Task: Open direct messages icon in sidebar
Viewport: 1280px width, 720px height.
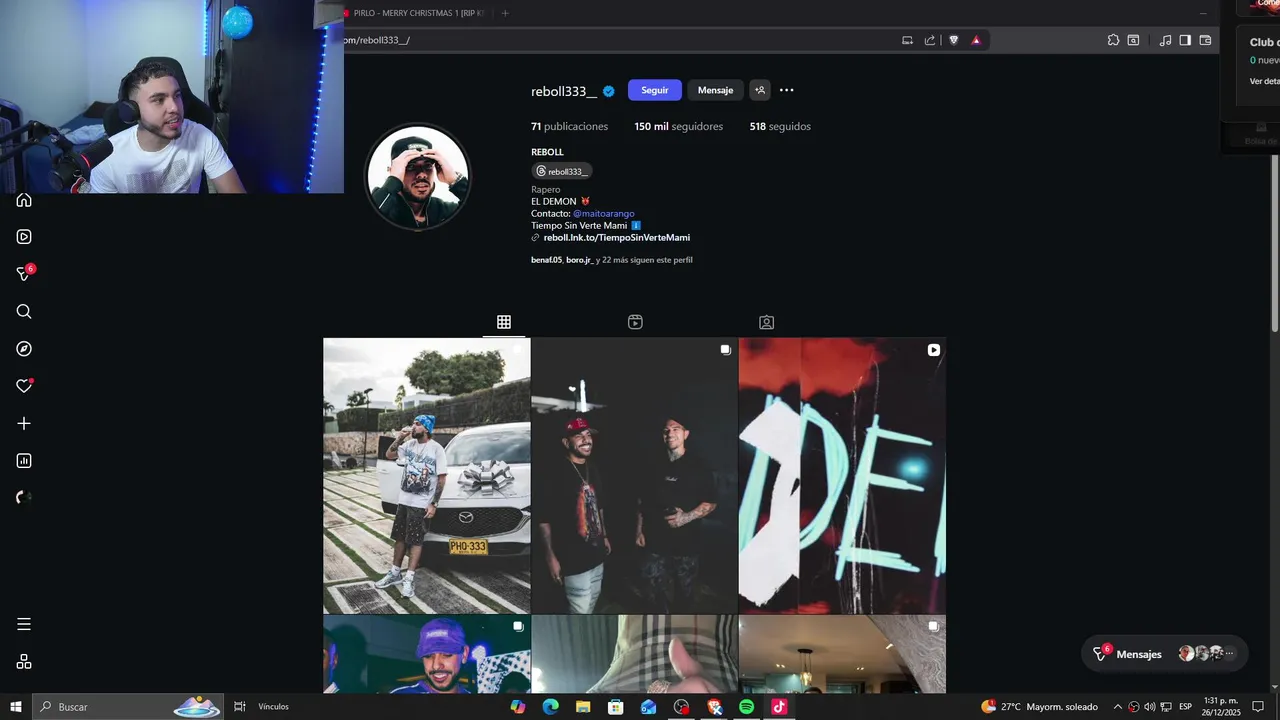Action: (25, 273)
